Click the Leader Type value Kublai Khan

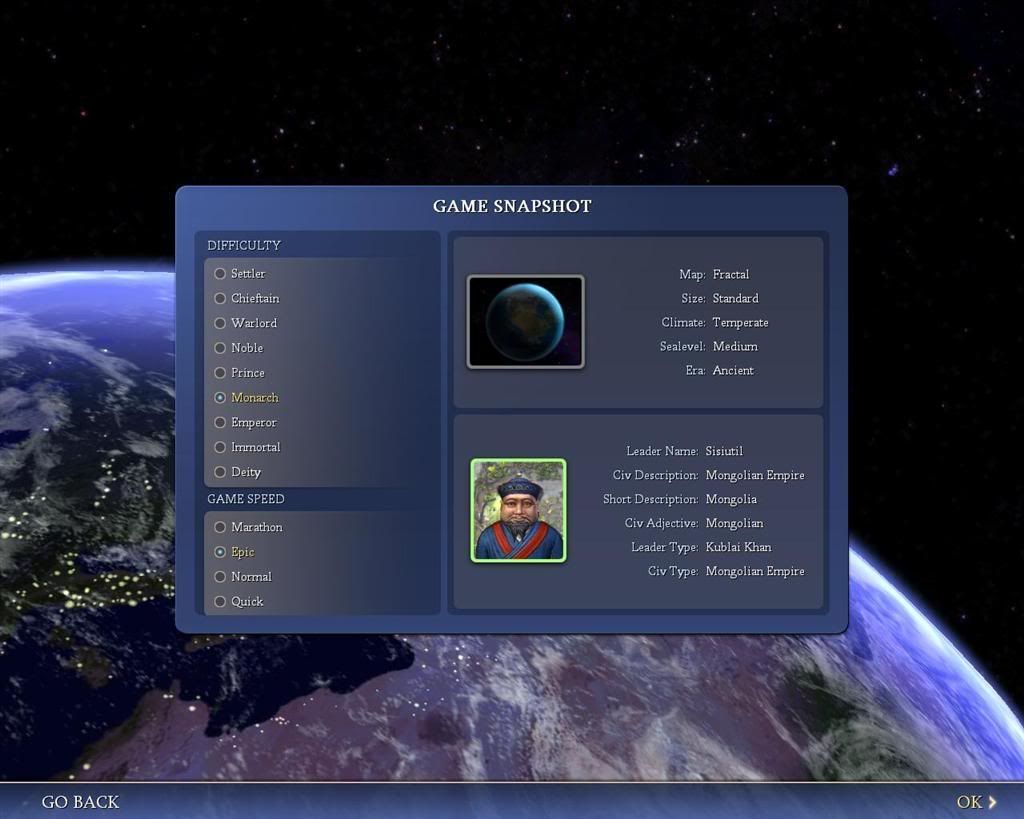coord(739,547)
